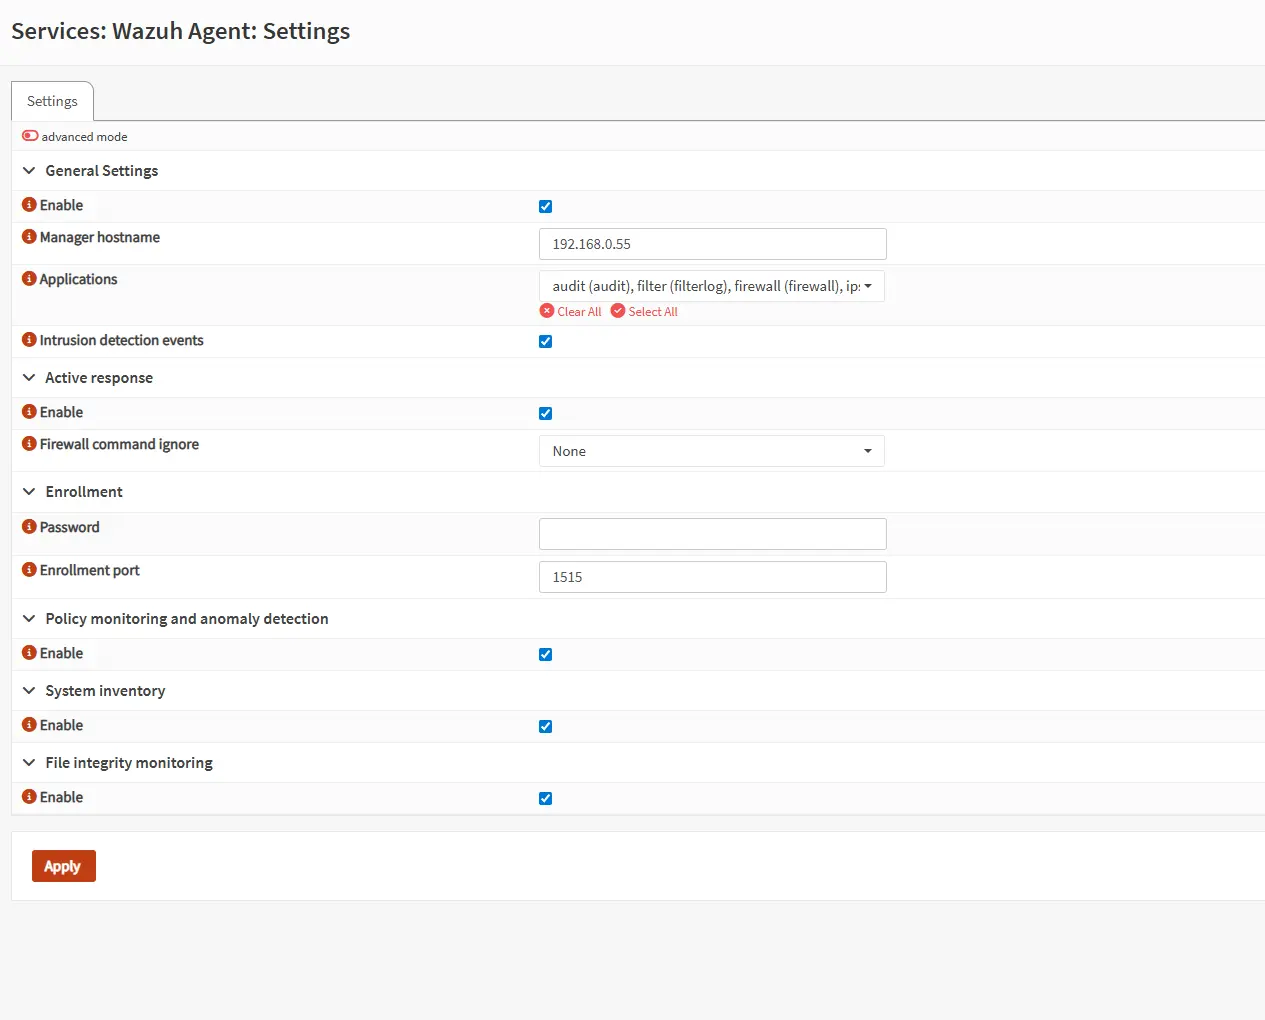This screenshot has height=1020, width=1265.
Task: Toggle Active response Enable checkbox
Action: point(545,413)
